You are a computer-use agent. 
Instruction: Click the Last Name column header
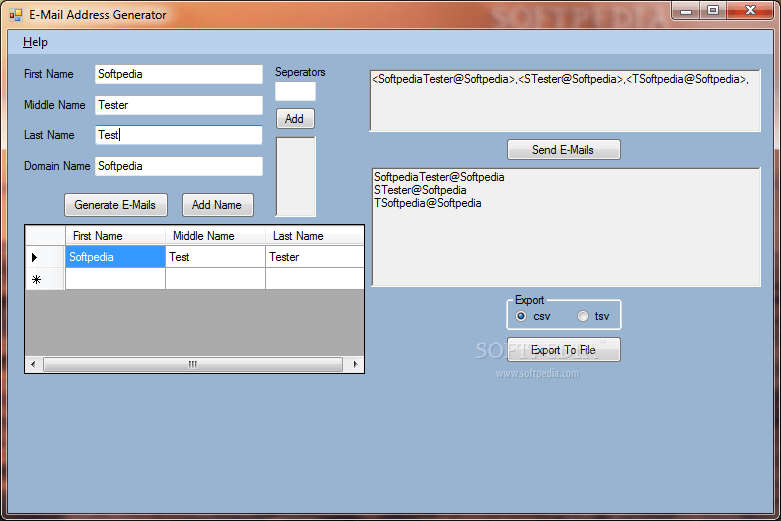click(314, 236)
